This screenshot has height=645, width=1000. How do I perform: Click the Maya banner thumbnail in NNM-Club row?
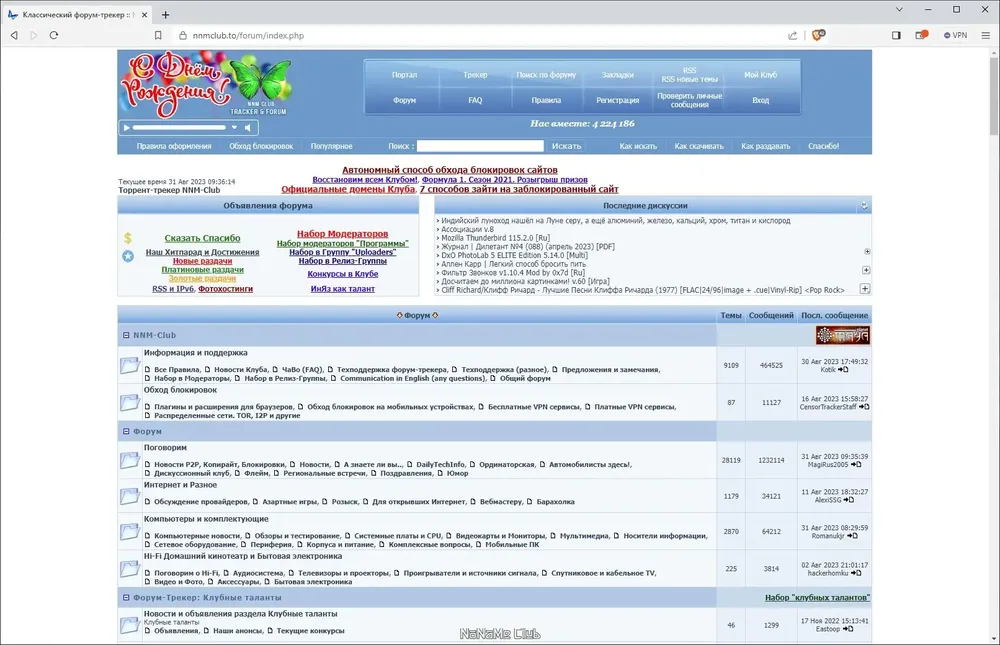click(842, 335)
